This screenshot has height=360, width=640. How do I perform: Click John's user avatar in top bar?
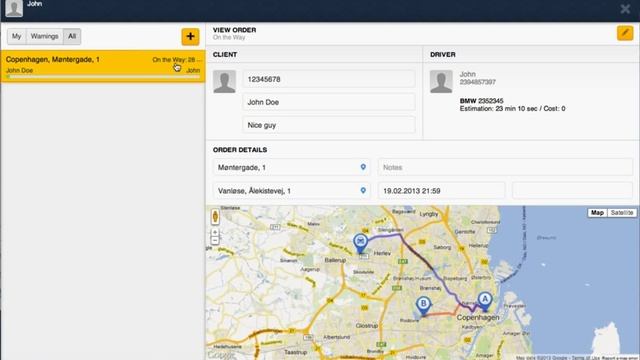(14, 9)
